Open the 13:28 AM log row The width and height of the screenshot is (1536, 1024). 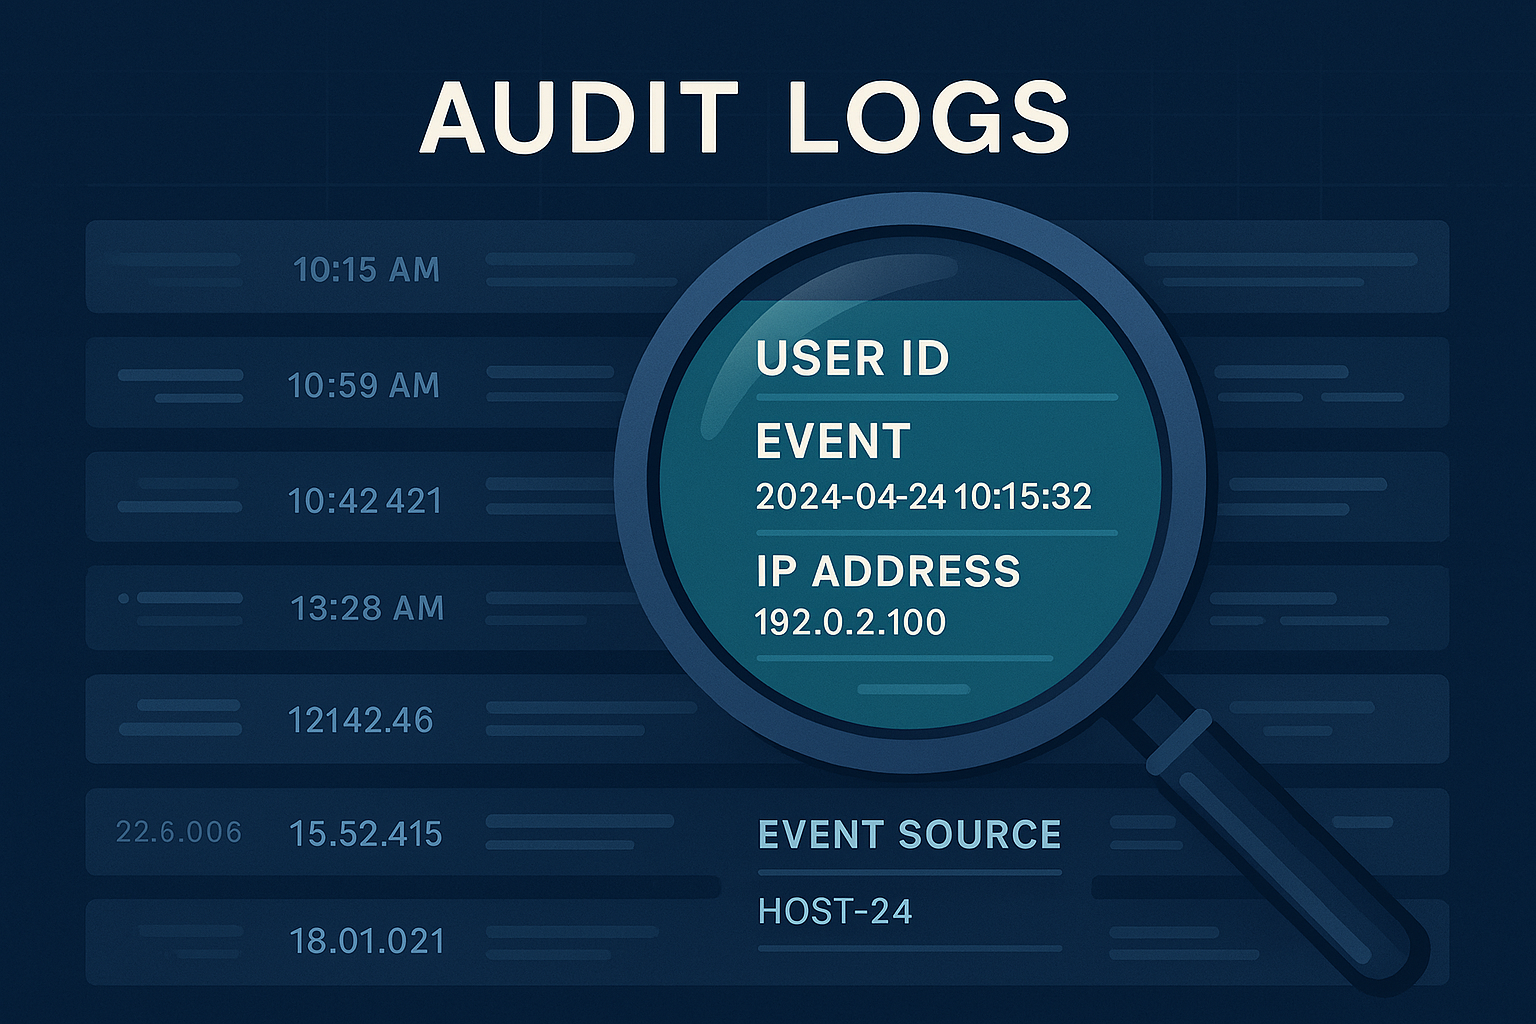click(x=367, y=608)
